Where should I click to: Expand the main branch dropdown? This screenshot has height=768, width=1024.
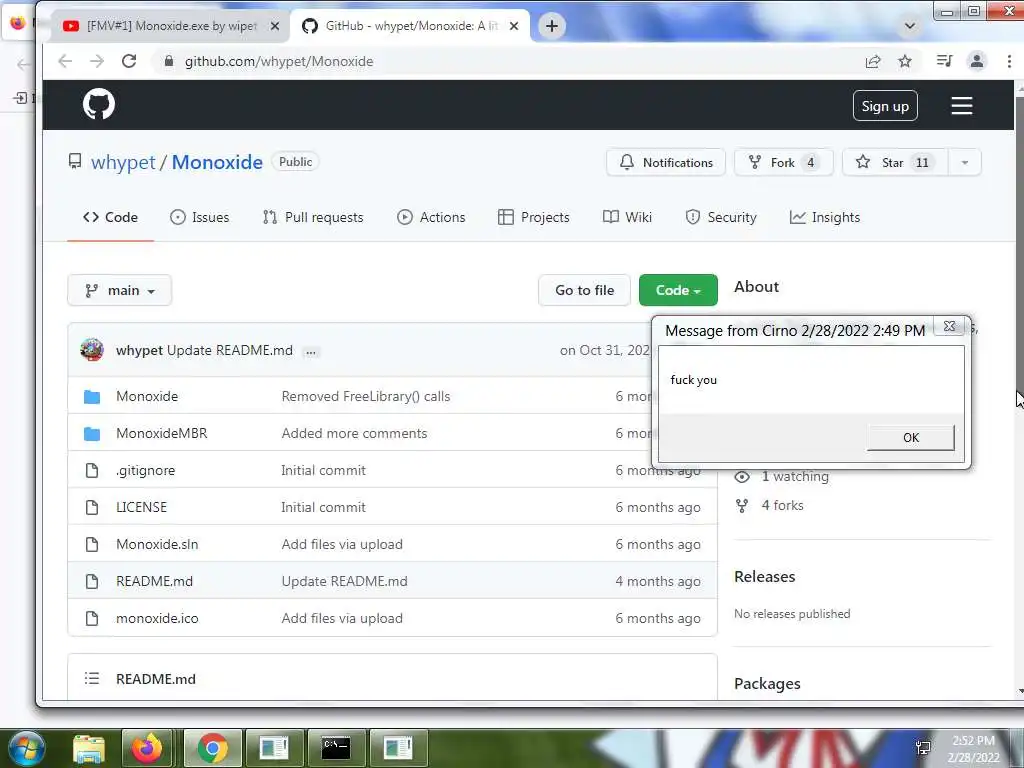coord(120,290)
